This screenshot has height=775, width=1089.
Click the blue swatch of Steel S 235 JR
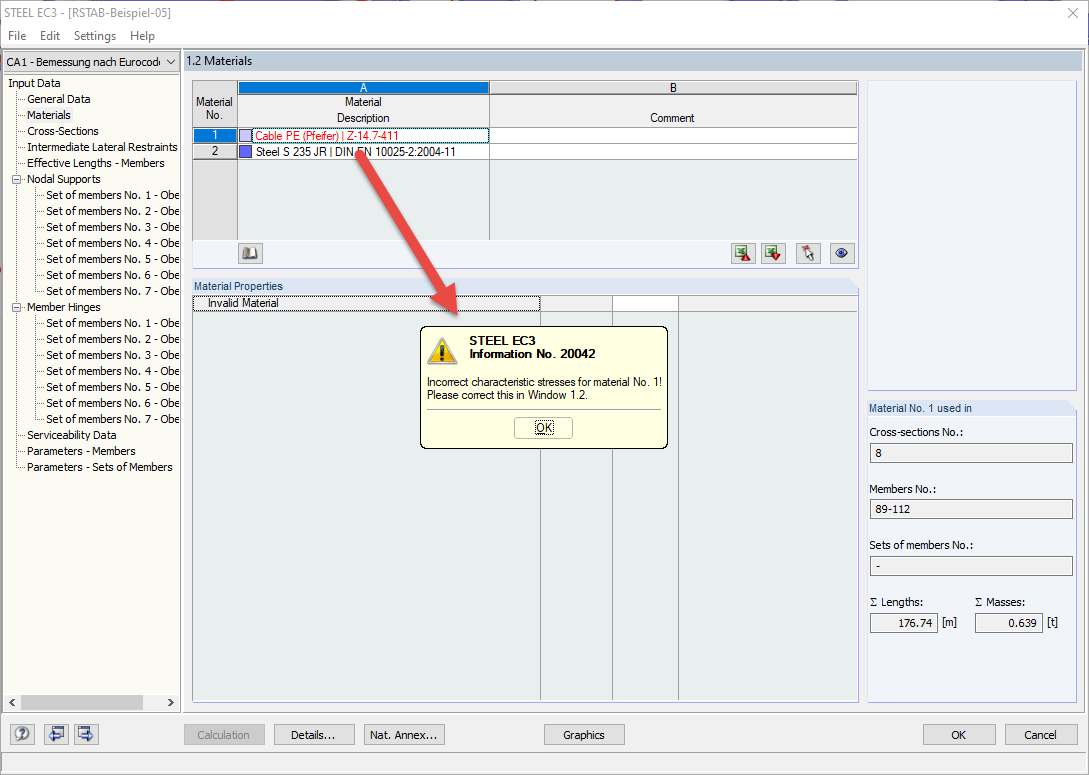[245, 151]
